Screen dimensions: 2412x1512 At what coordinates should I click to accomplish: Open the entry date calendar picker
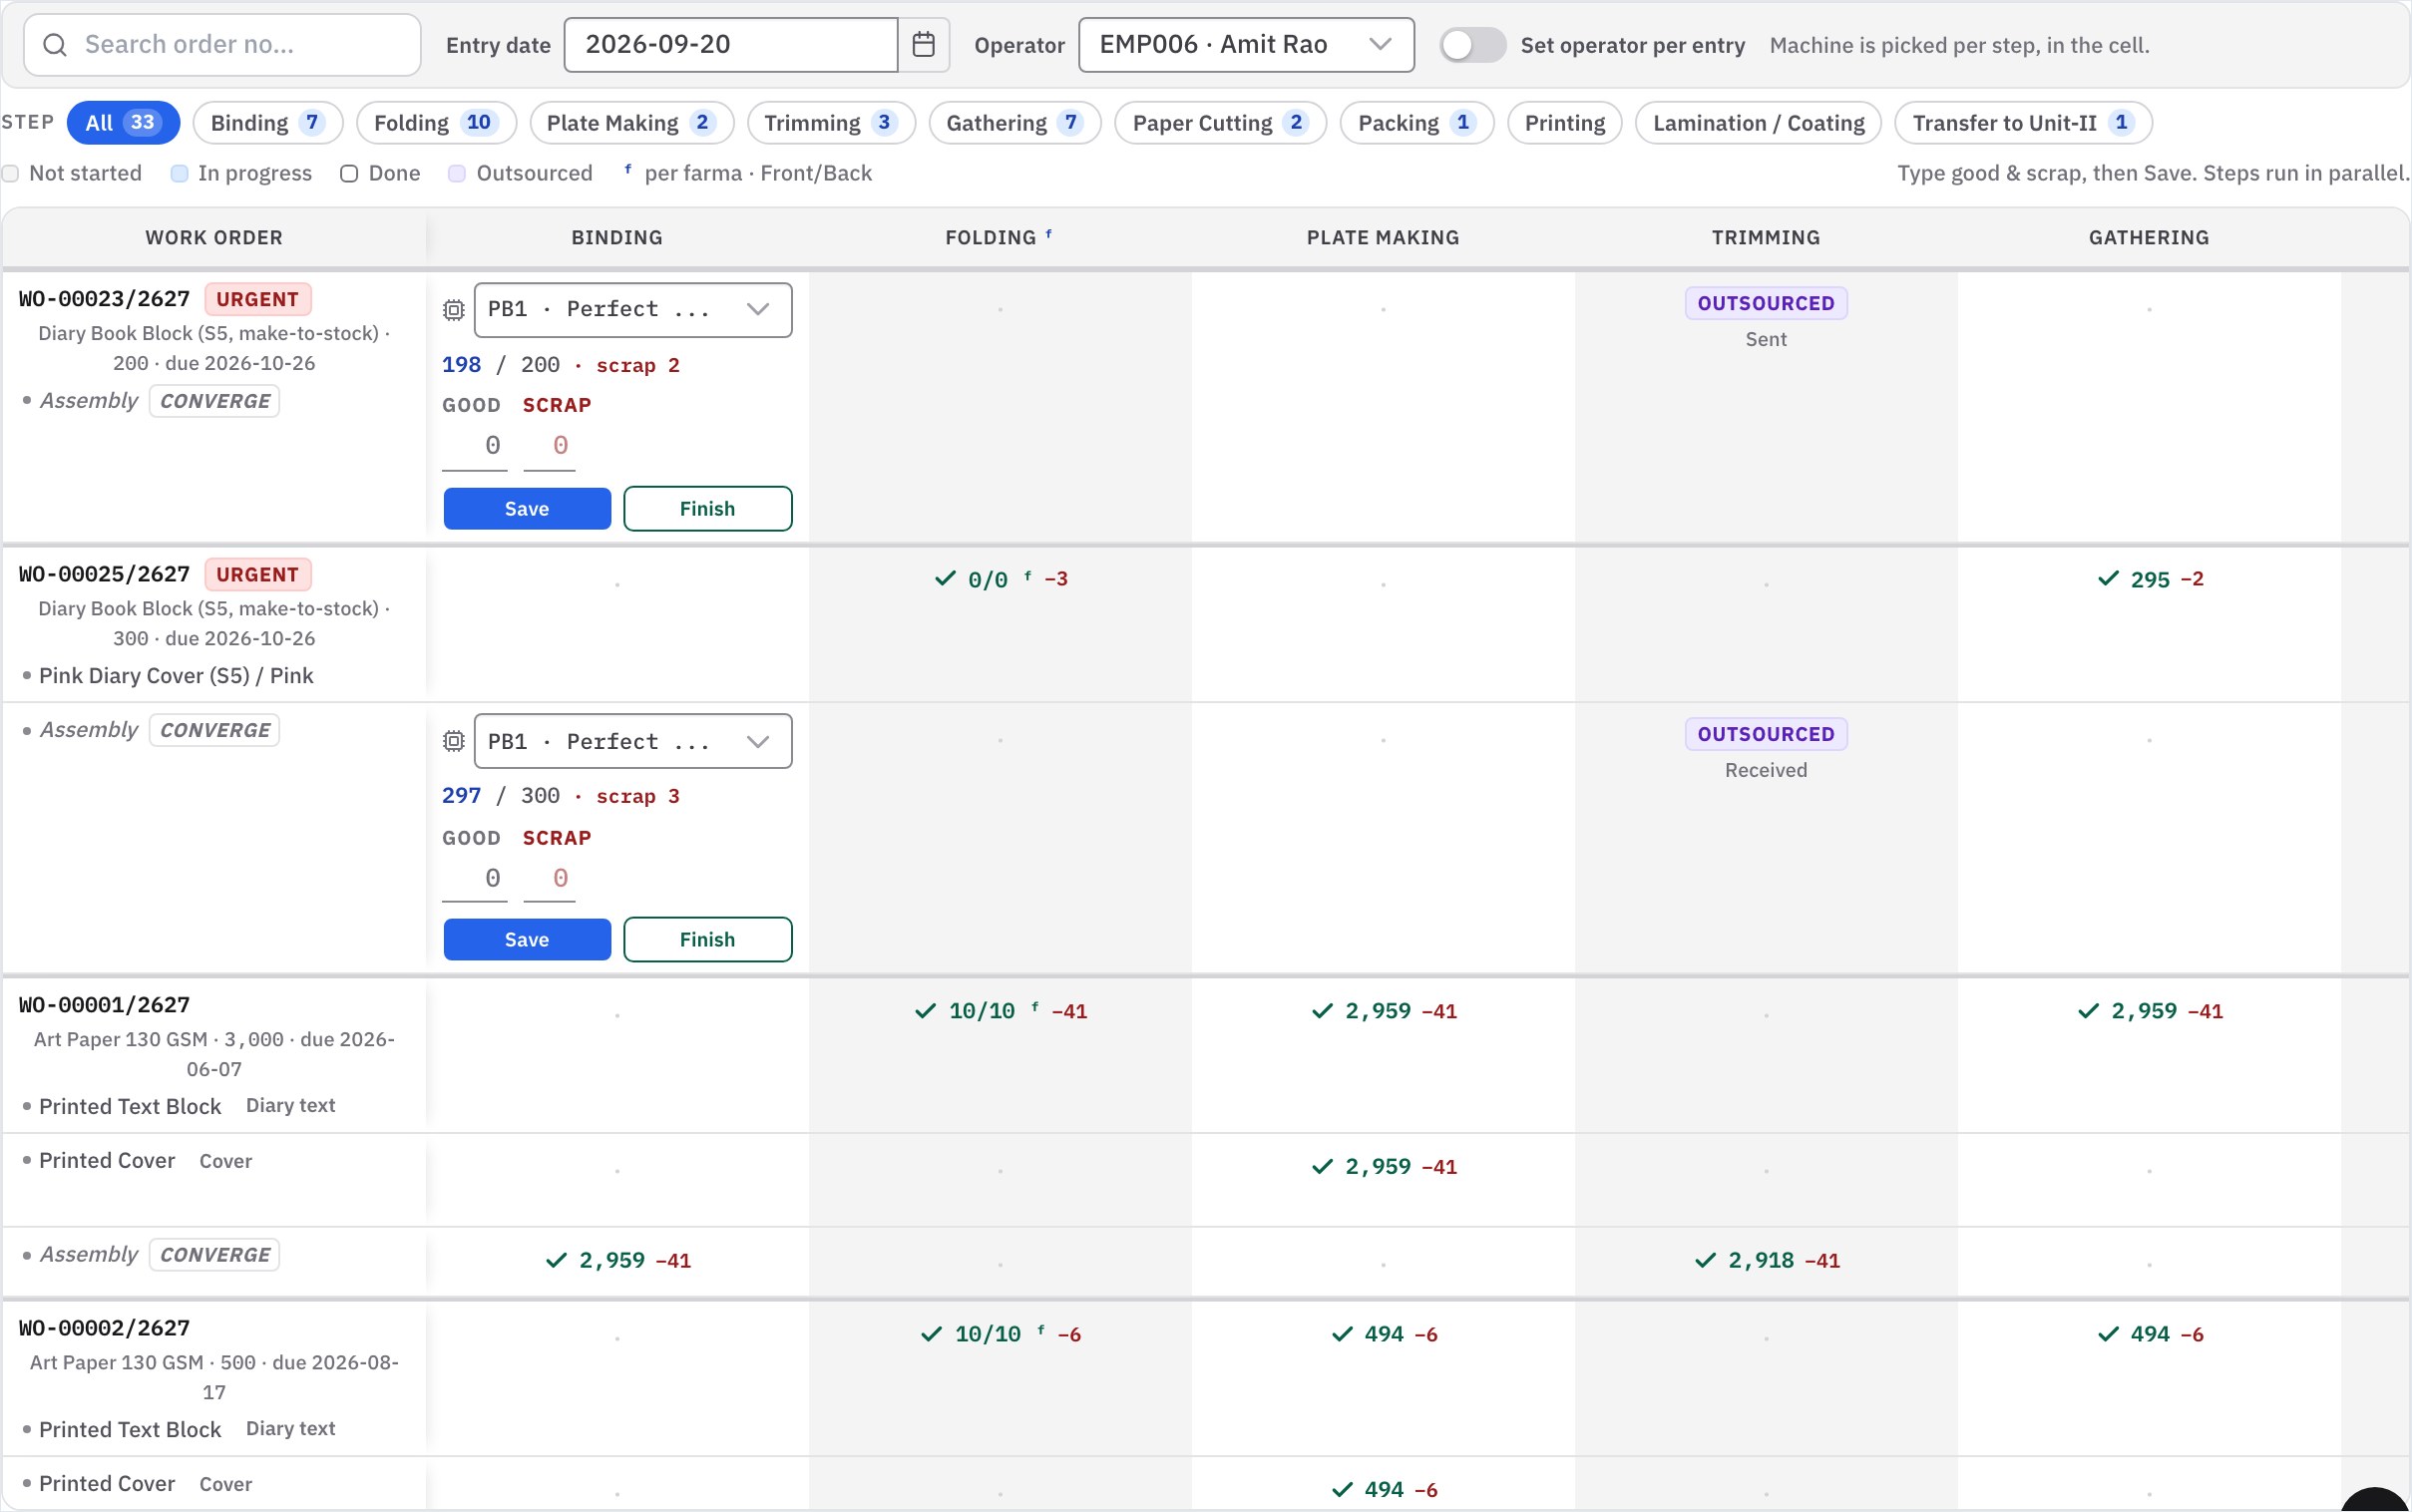coord(923,45)
